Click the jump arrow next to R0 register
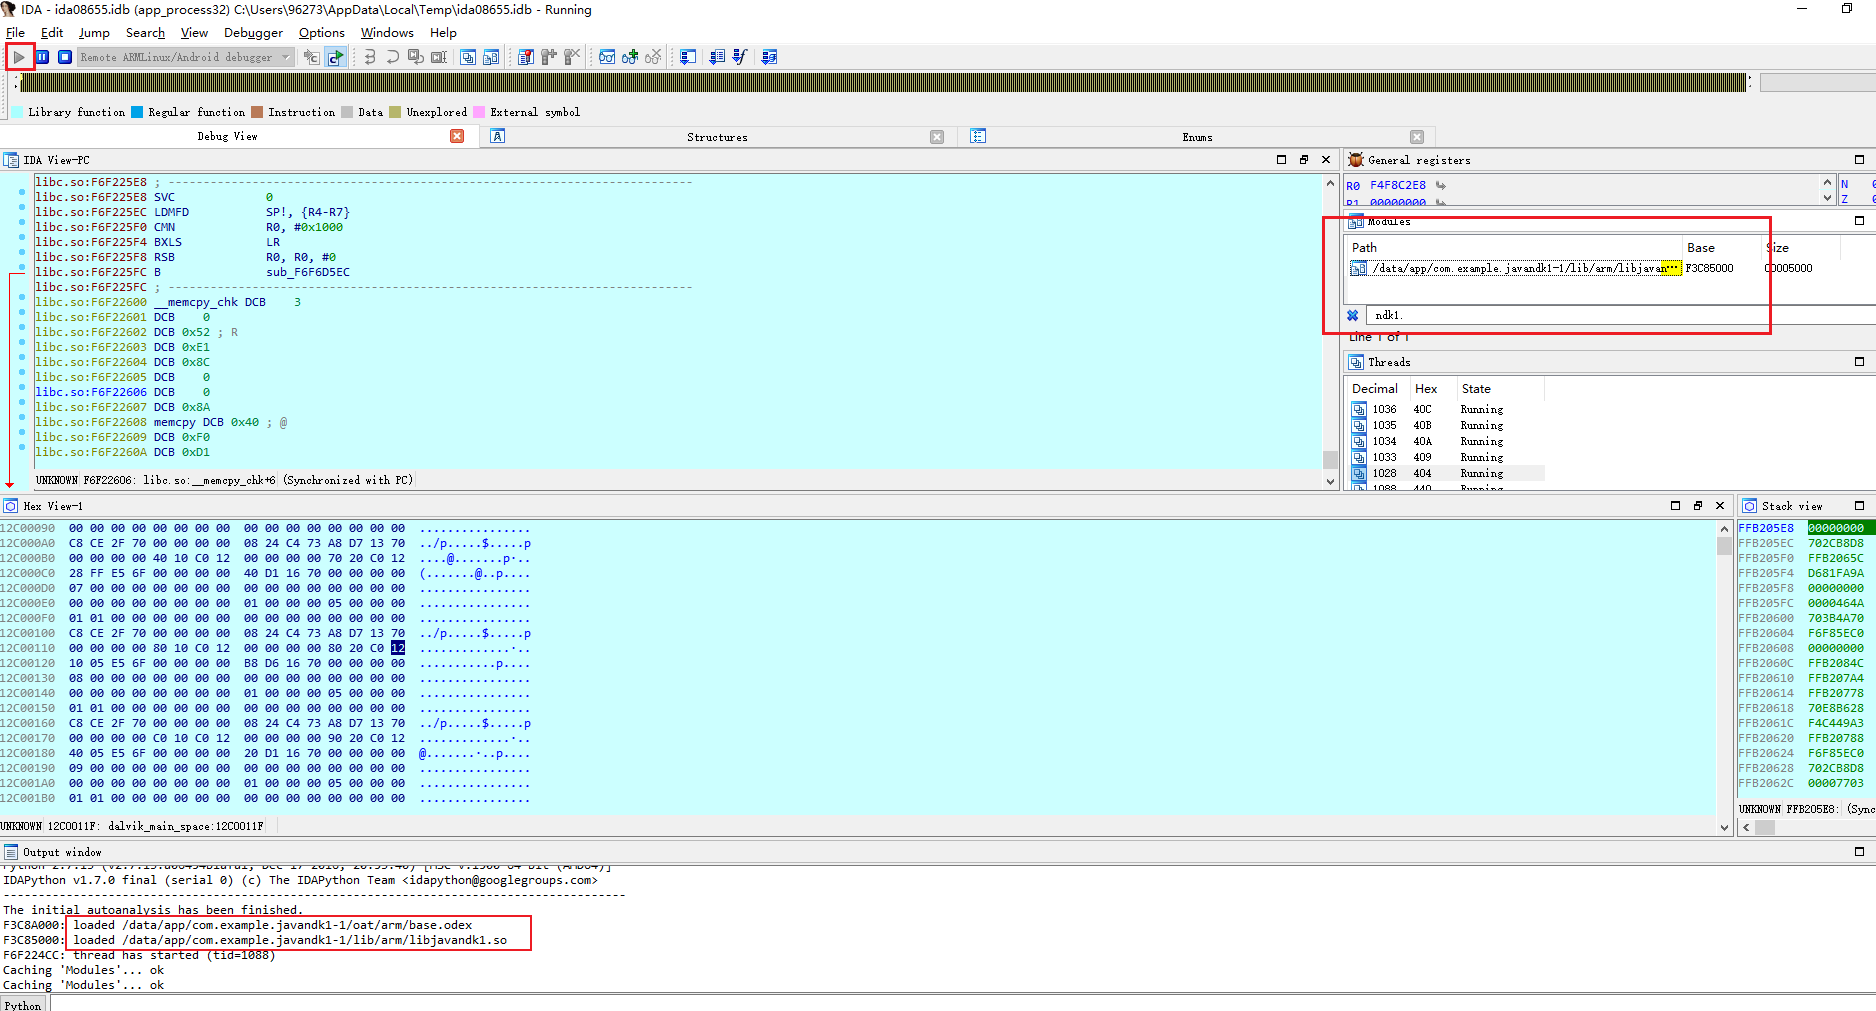This screenshot has height=1011, width=1876. click(1441, 185)
